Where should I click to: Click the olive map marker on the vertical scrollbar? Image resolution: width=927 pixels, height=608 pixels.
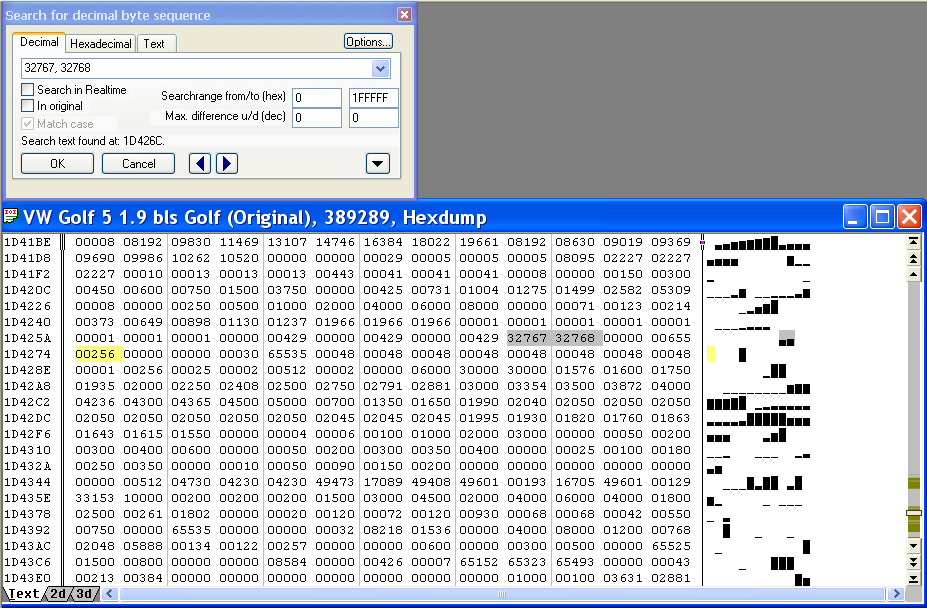[x=913, y=484]
